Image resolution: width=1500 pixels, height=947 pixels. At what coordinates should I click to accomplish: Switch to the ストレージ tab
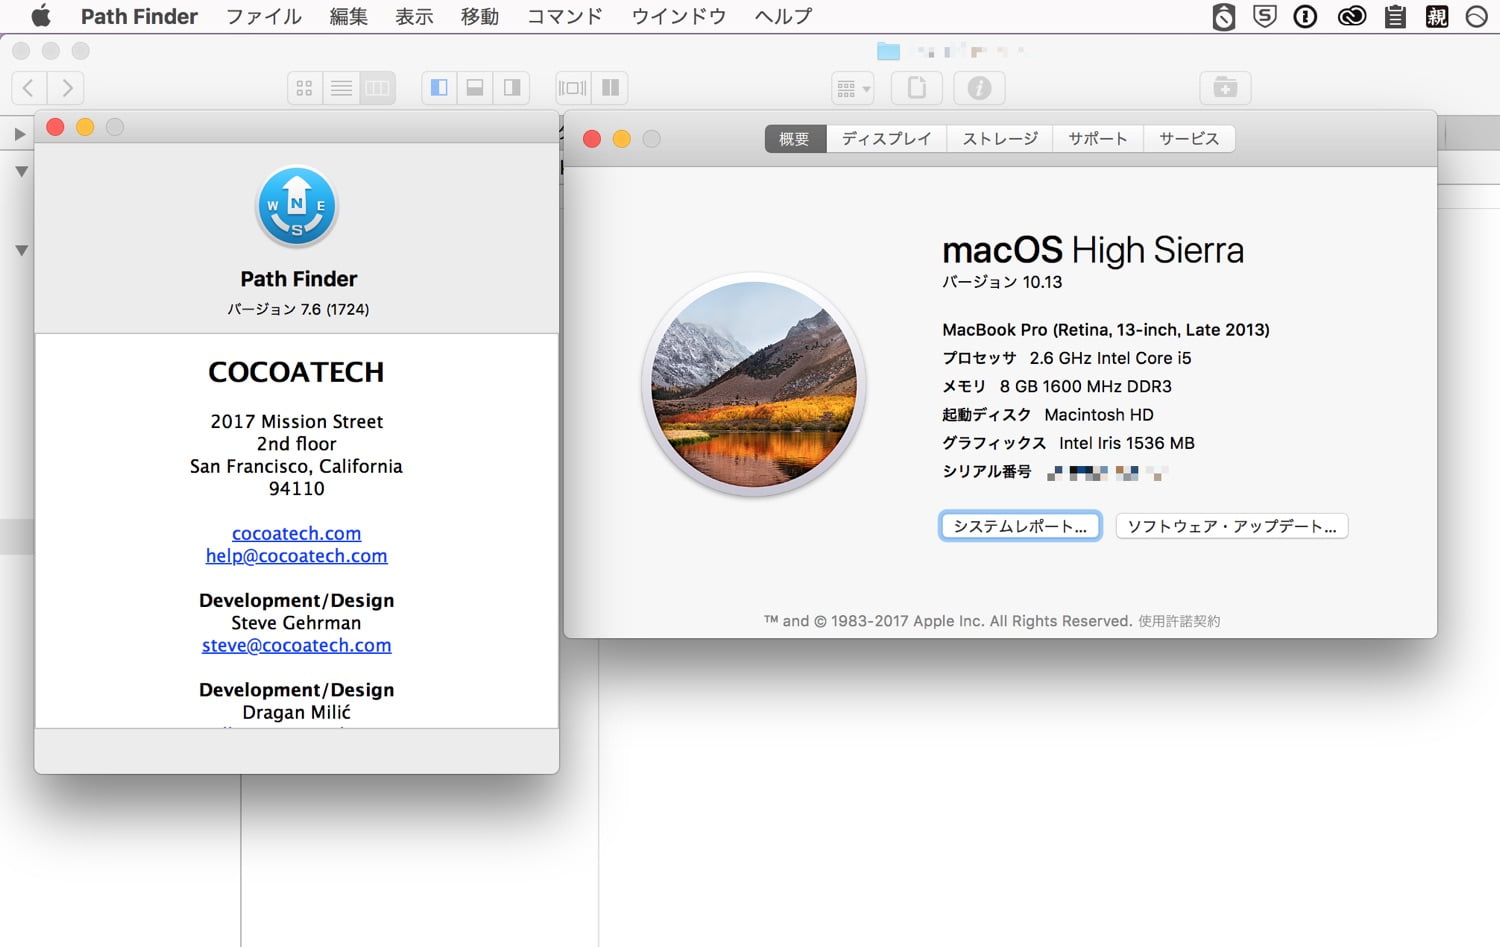click(x=1000, y=139)
